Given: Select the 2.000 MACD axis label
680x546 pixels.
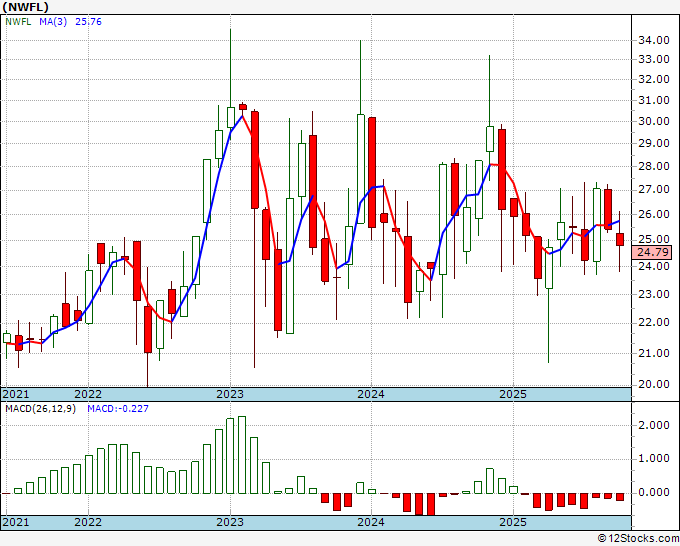Looking at the screenshot, I should [x=654, y=425].
